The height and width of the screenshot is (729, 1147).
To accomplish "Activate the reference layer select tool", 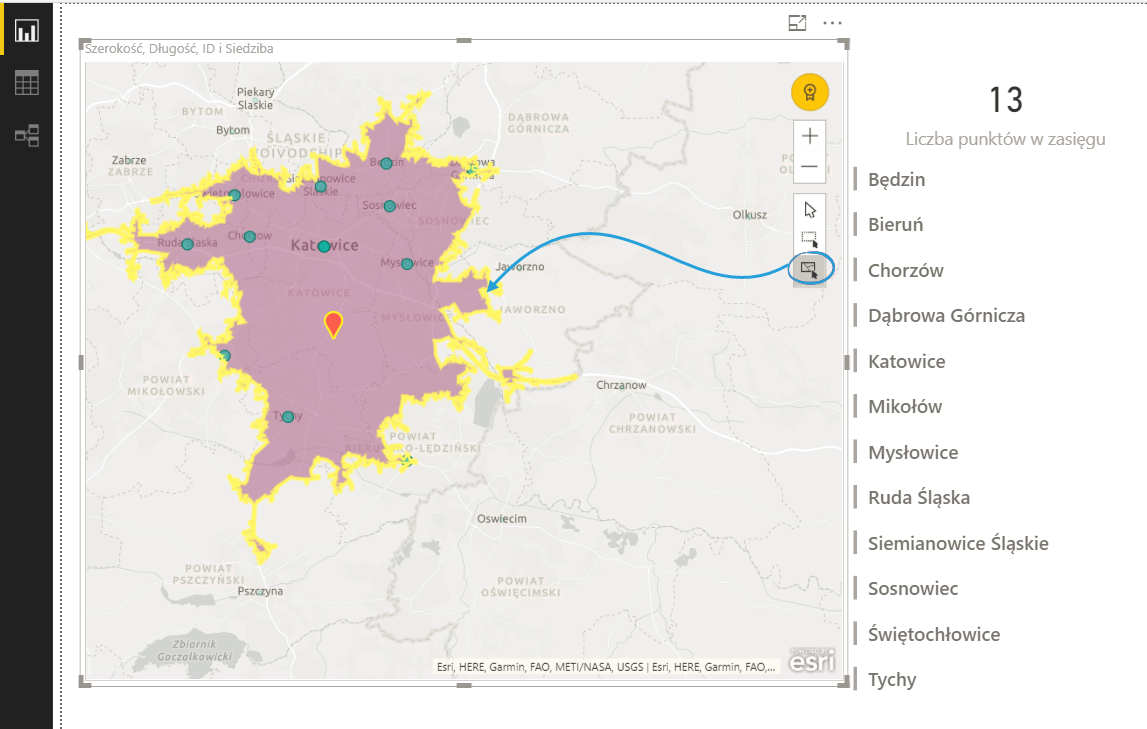I will [809, 269].
